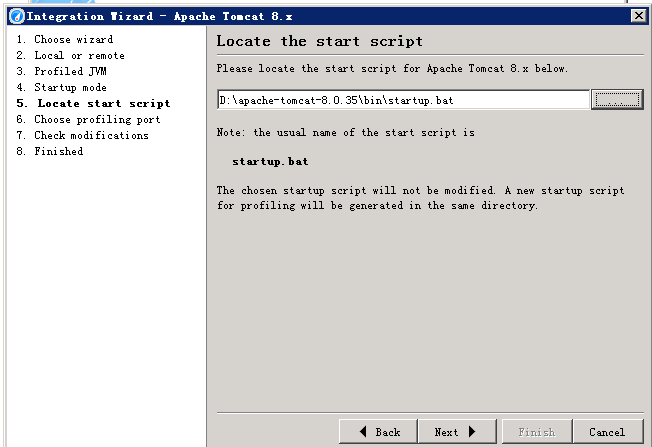Select step '8. Finished'
The width and height of the screenshot is (652, 447).
50,151
